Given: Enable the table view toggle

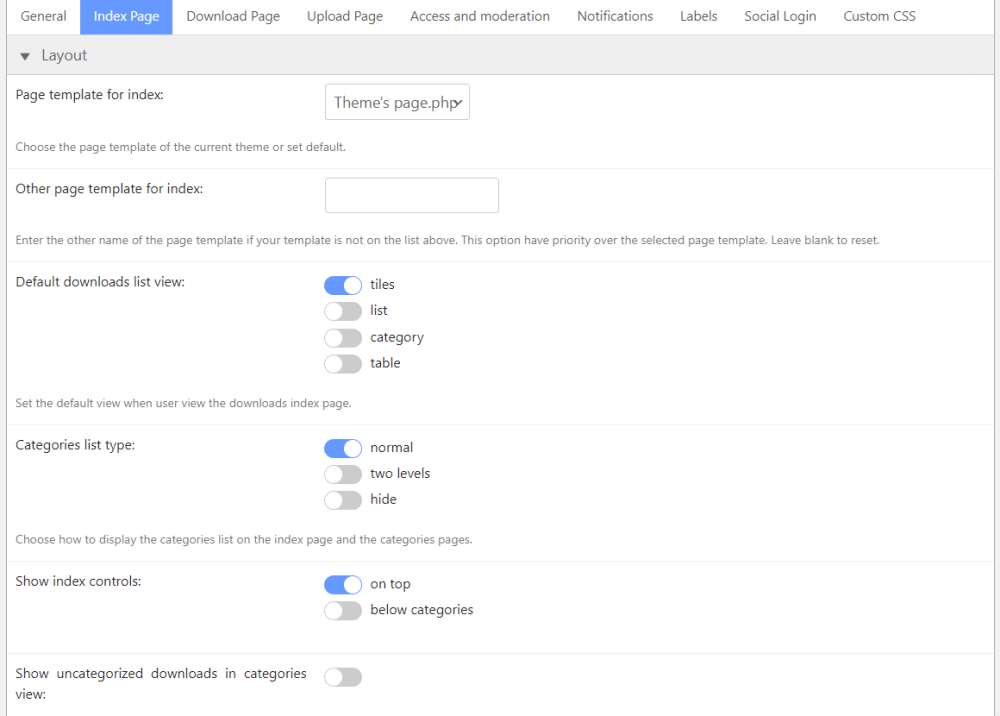Looking at the screenshot, I should (x=343, y=364).
